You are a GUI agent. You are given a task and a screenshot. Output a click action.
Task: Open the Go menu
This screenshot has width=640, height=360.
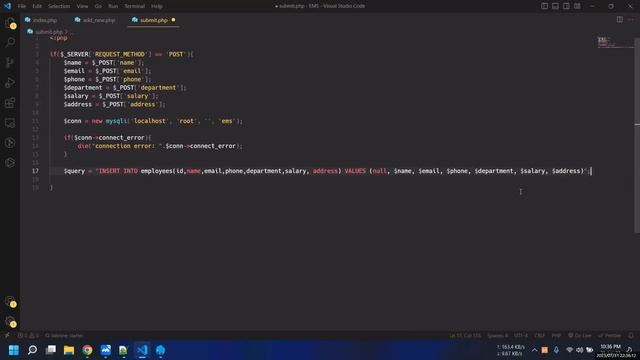click(98, 6)
